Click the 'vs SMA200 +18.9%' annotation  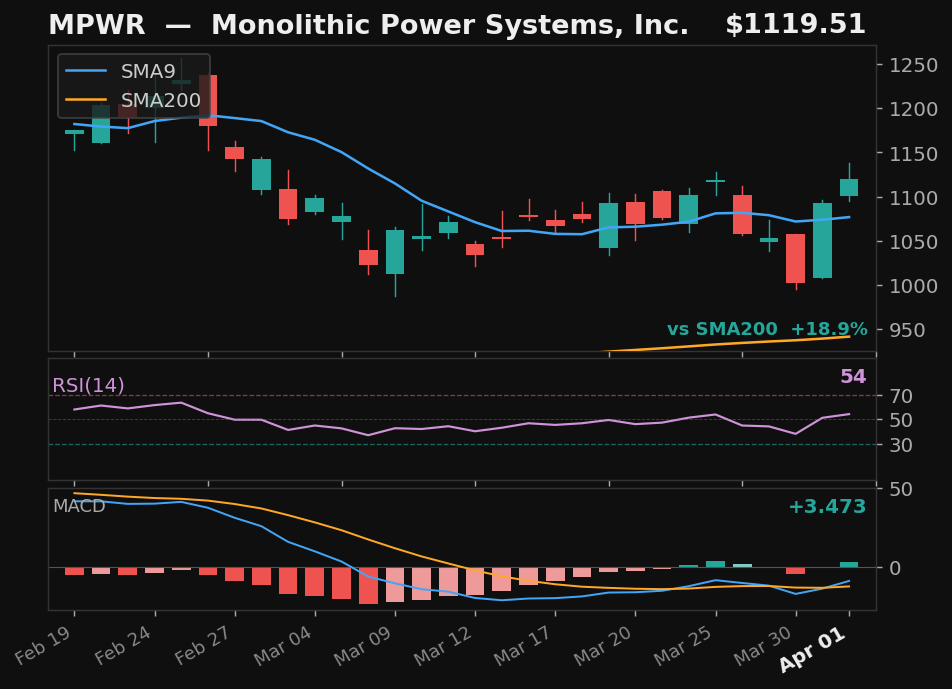(767, 329)
